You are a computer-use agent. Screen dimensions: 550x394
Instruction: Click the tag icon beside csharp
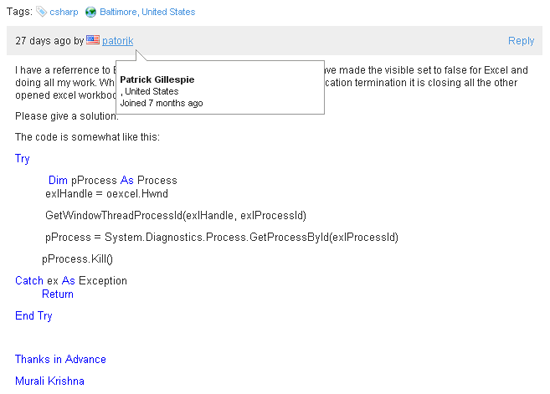point(41,12)
